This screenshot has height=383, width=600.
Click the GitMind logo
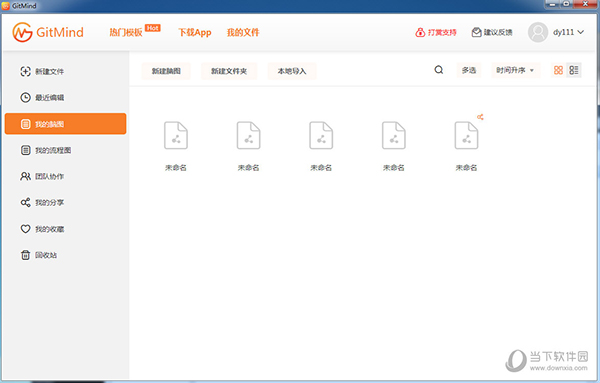[48, 32]
